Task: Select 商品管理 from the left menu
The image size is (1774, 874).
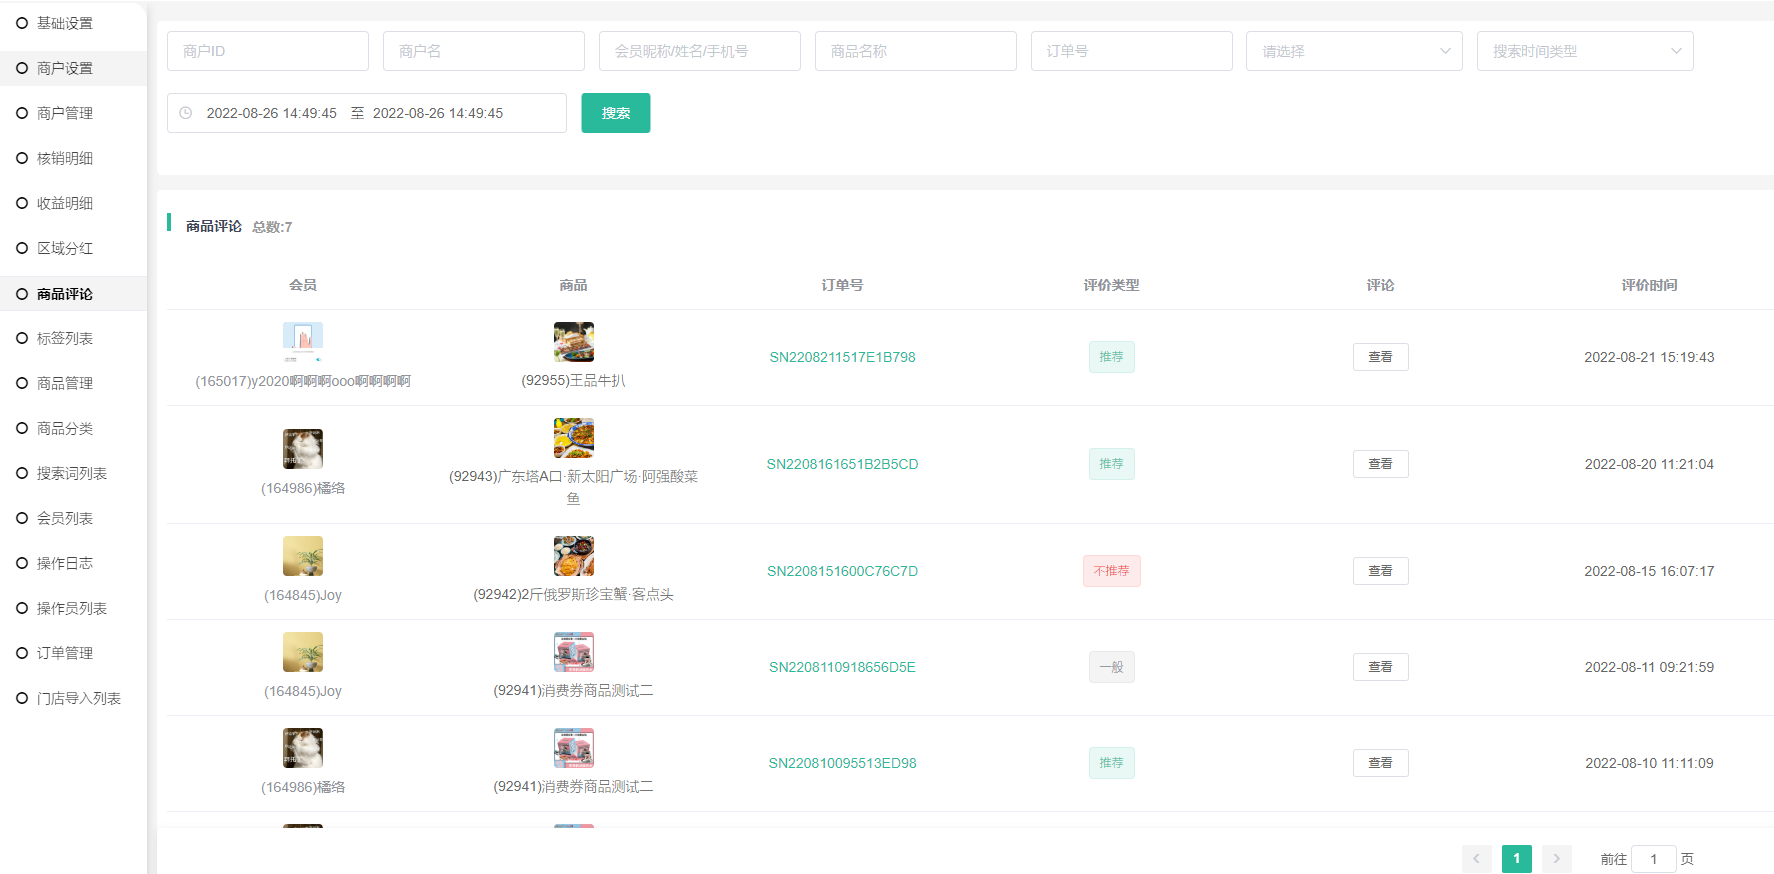Action: coord(65,383)
